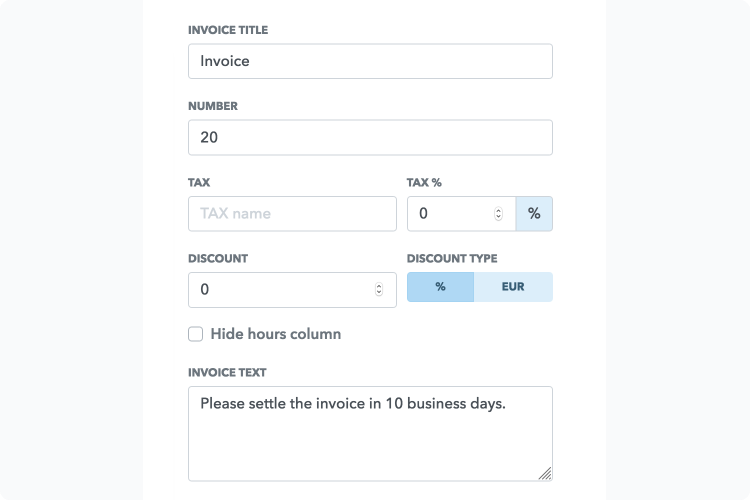Grab the Invoice Text resize handle
Viewport: 750px width, 500px height.
tap(545, 473)
